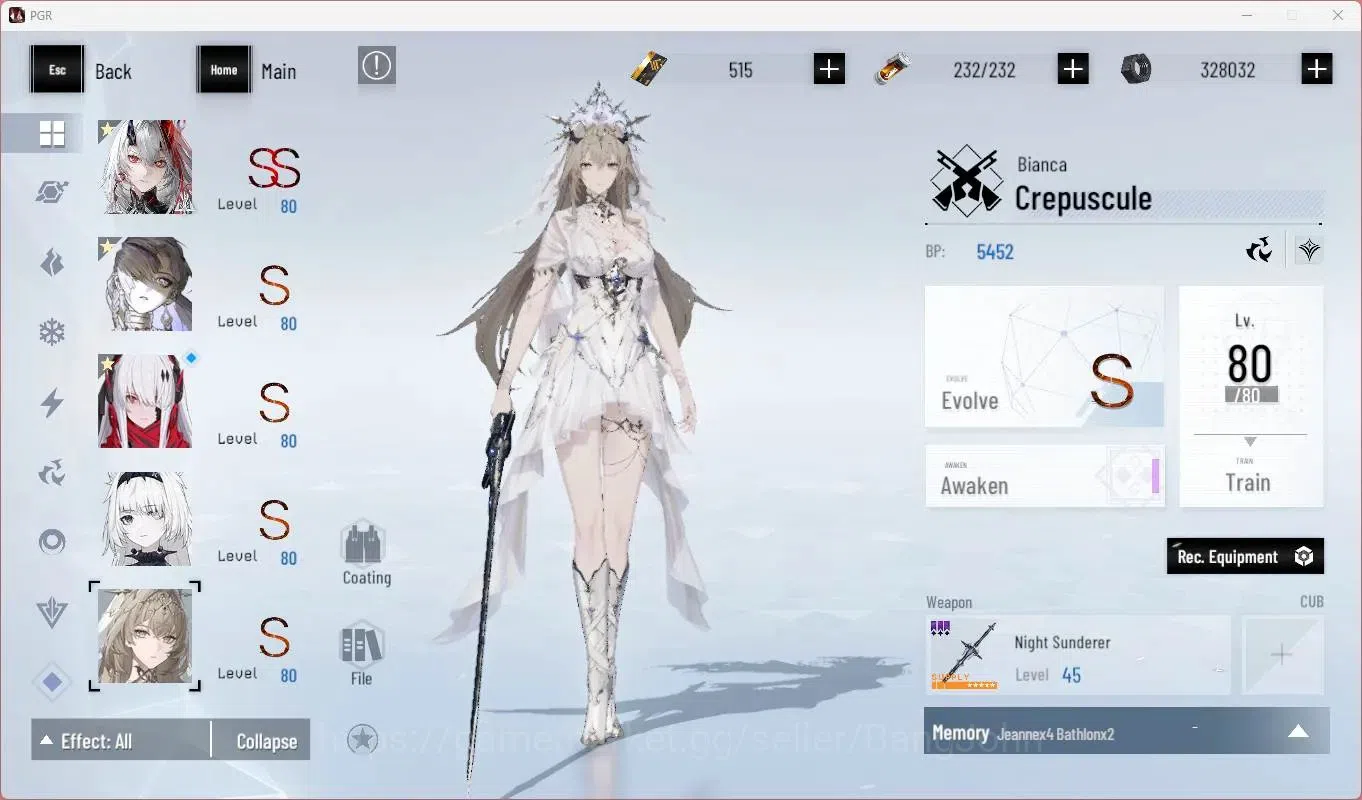Viewport: 1362px width, 800px height.
Task: Select white-haired character with red scarf
Action: click(x=146, y=401)
